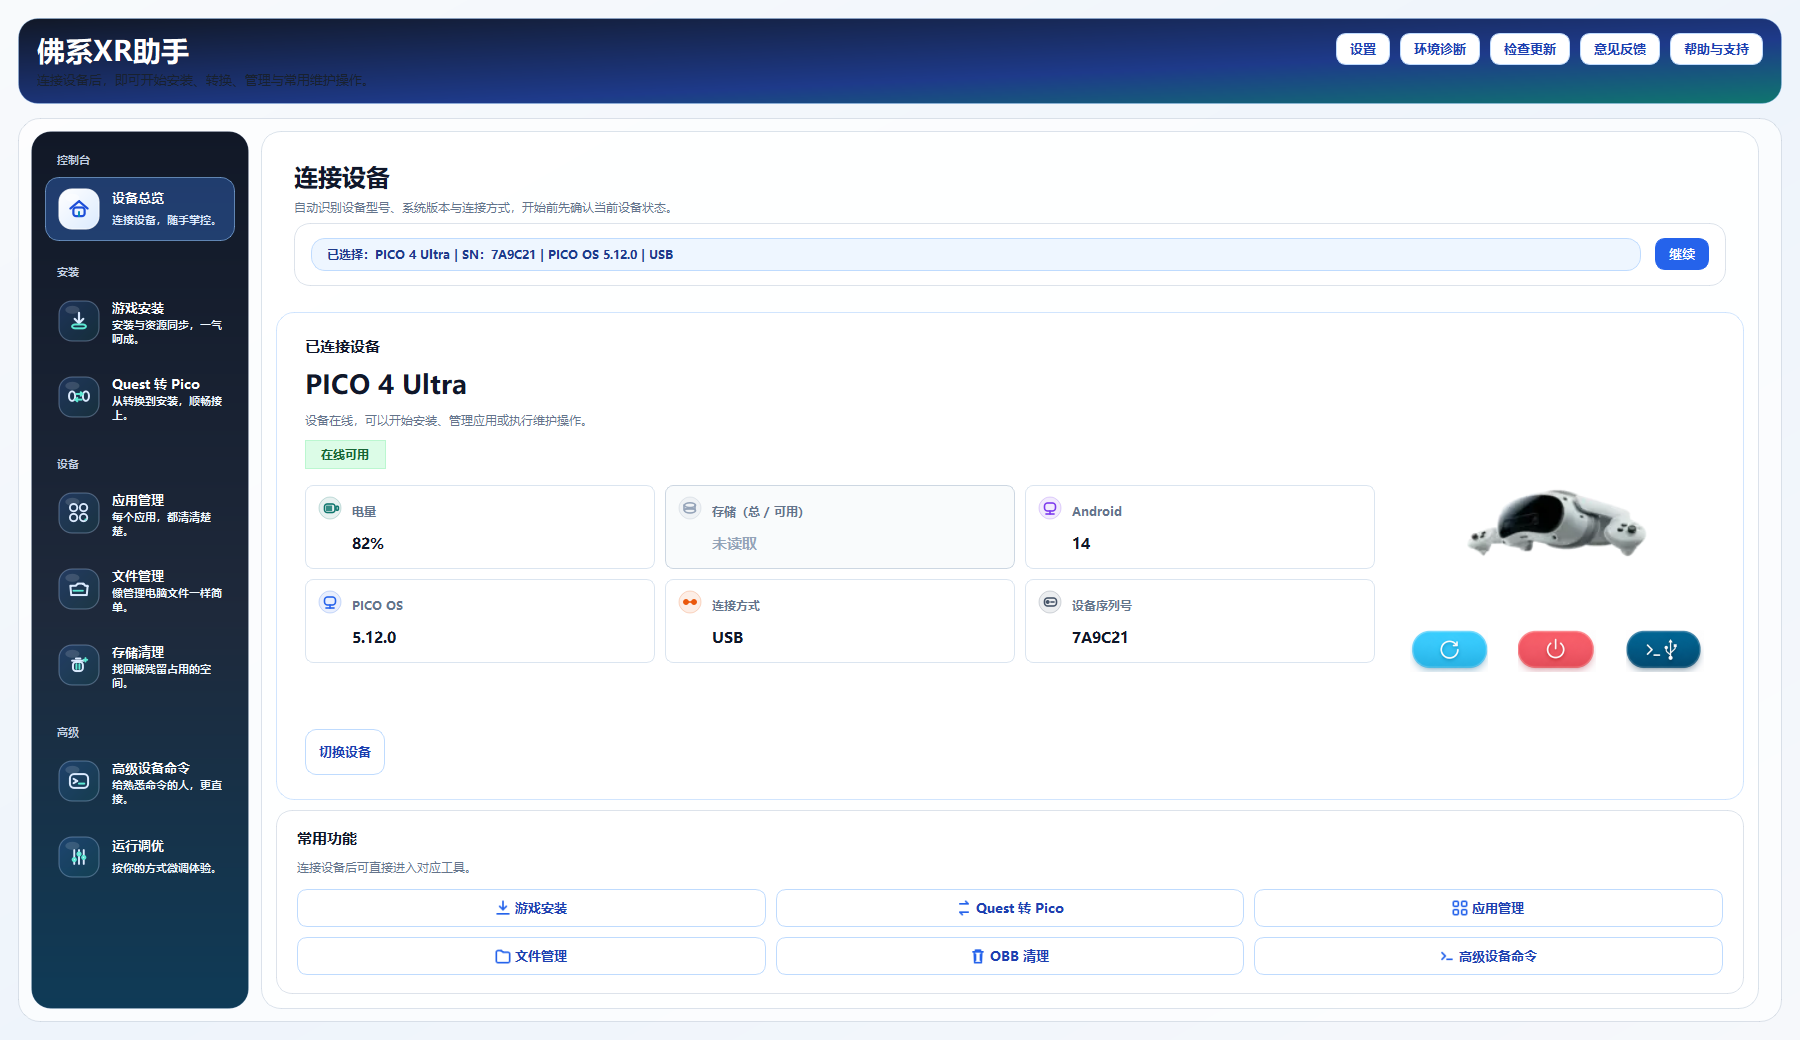Click the 5.12.0 PICO OS value
This screenshot has width=1800, height=1040.
(x=374, y=637)
